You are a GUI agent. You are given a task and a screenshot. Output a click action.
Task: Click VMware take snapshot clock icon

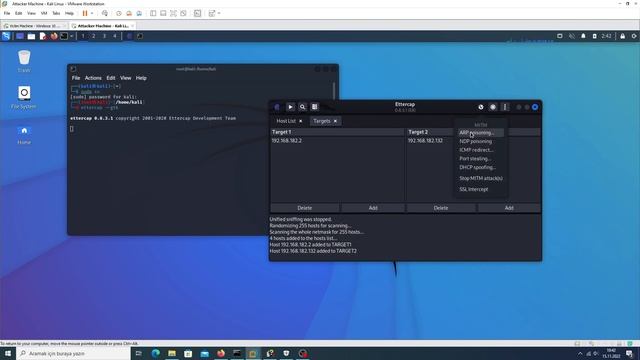[x=119, y=13]
